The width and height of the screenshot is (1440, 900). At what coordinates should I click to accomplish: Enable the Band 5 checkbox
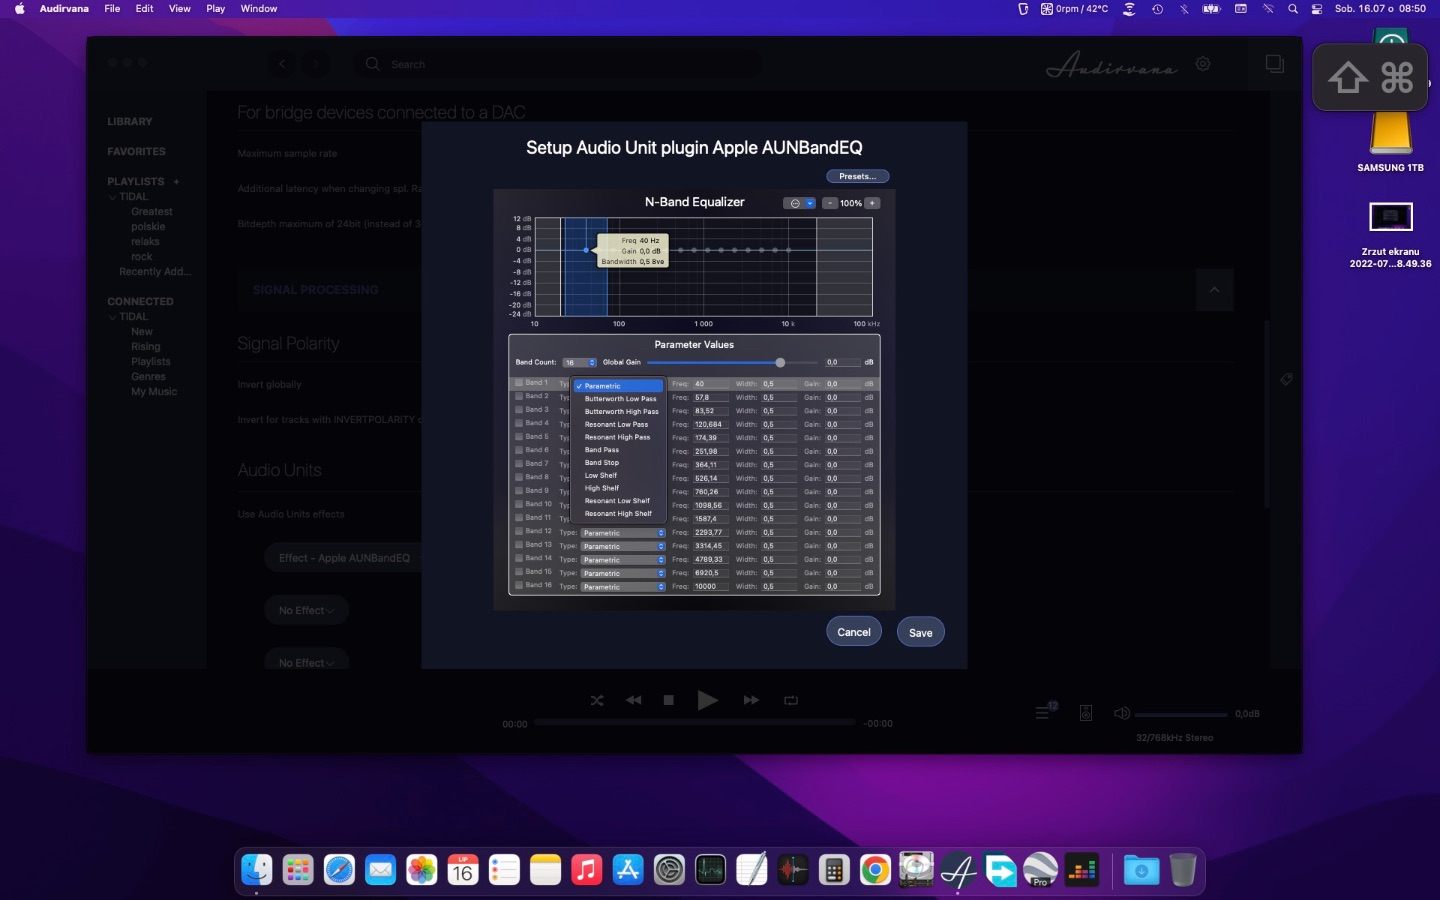[519, 437]
